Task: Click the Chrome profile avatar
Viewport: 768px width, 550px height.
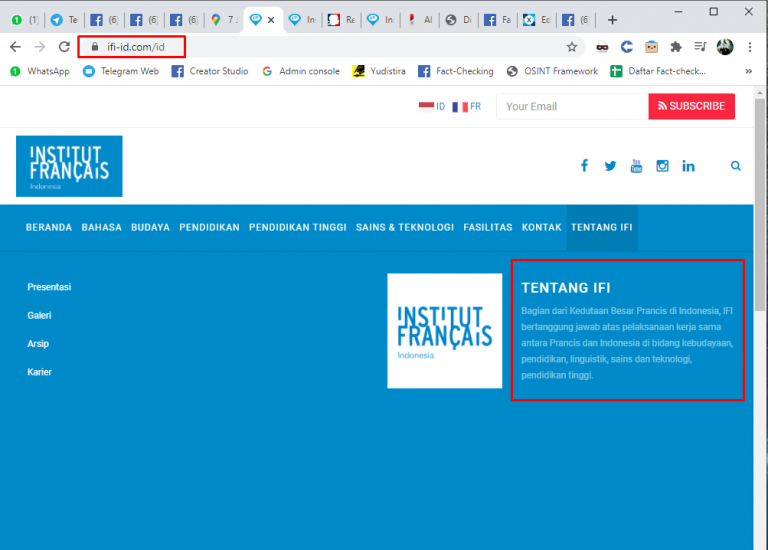Action: click(x=725, y=47)
